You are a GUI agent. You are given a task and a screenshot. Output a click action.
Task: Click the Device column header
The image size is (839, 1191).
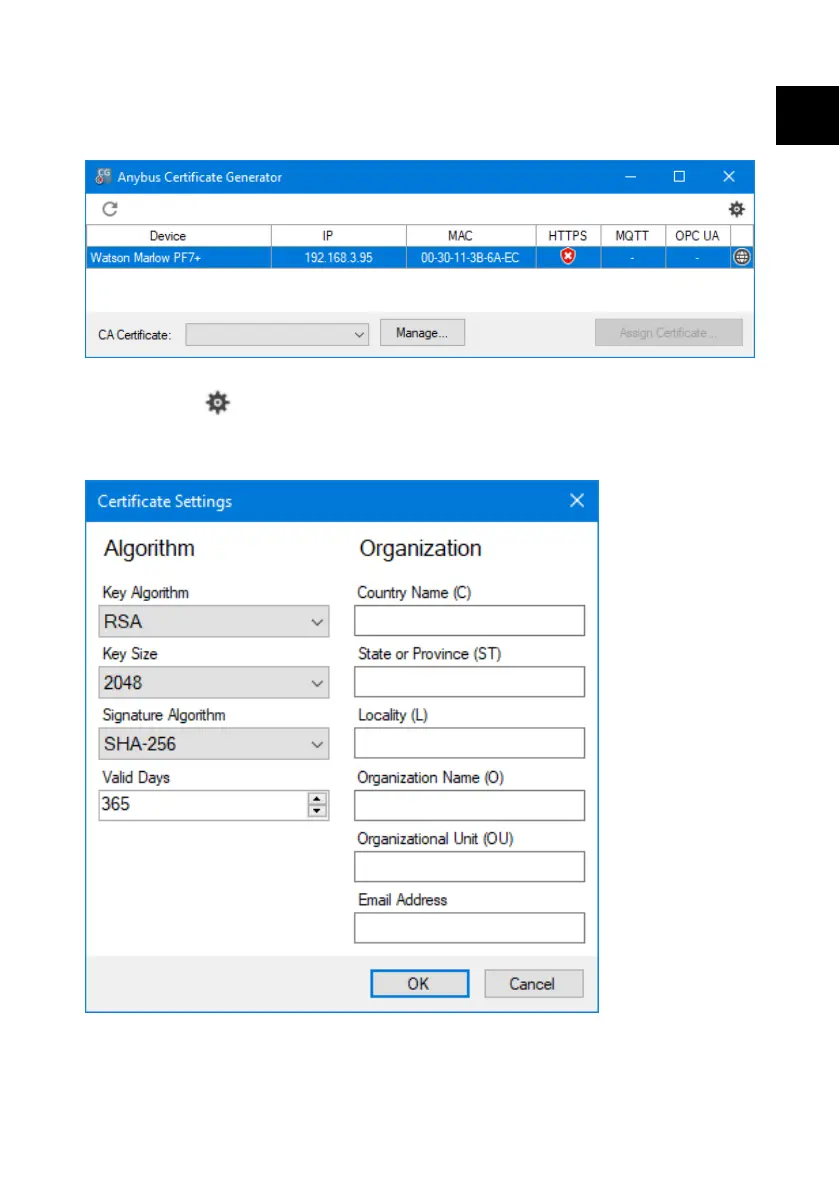[x=178, y=235]
